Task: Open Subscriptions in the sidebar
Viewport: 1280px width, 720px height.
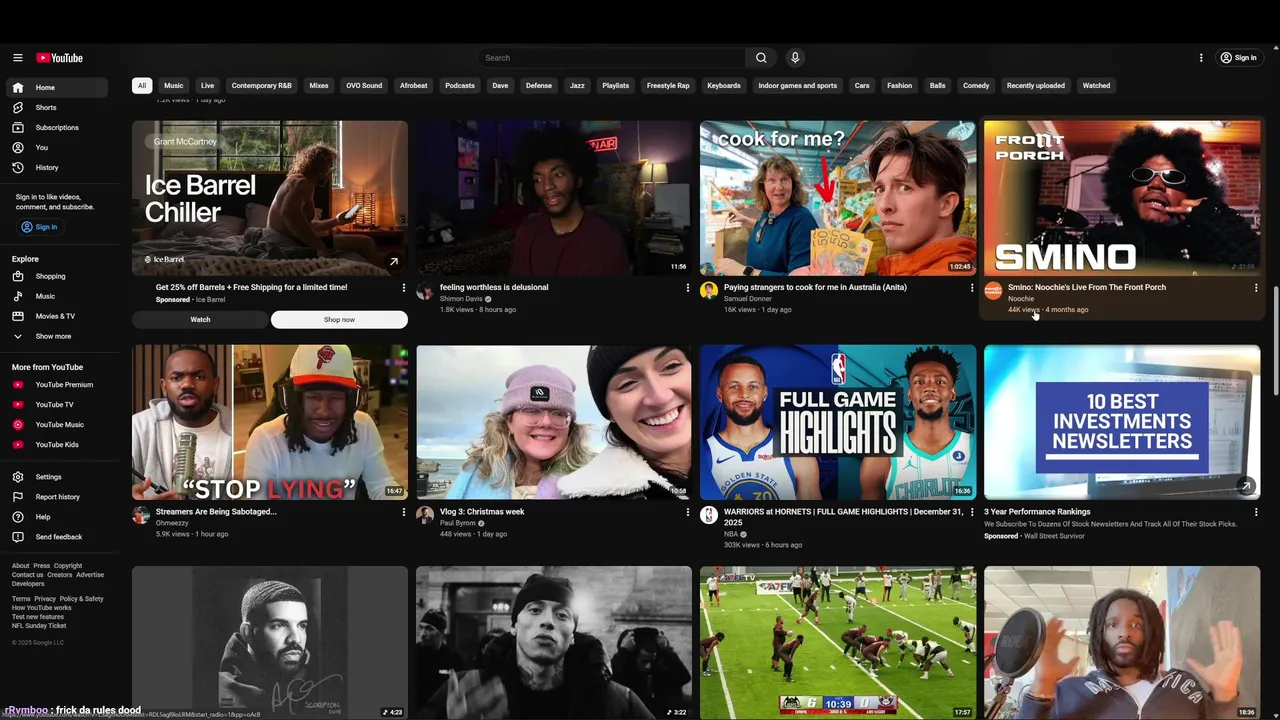Action: coord(57,128)
